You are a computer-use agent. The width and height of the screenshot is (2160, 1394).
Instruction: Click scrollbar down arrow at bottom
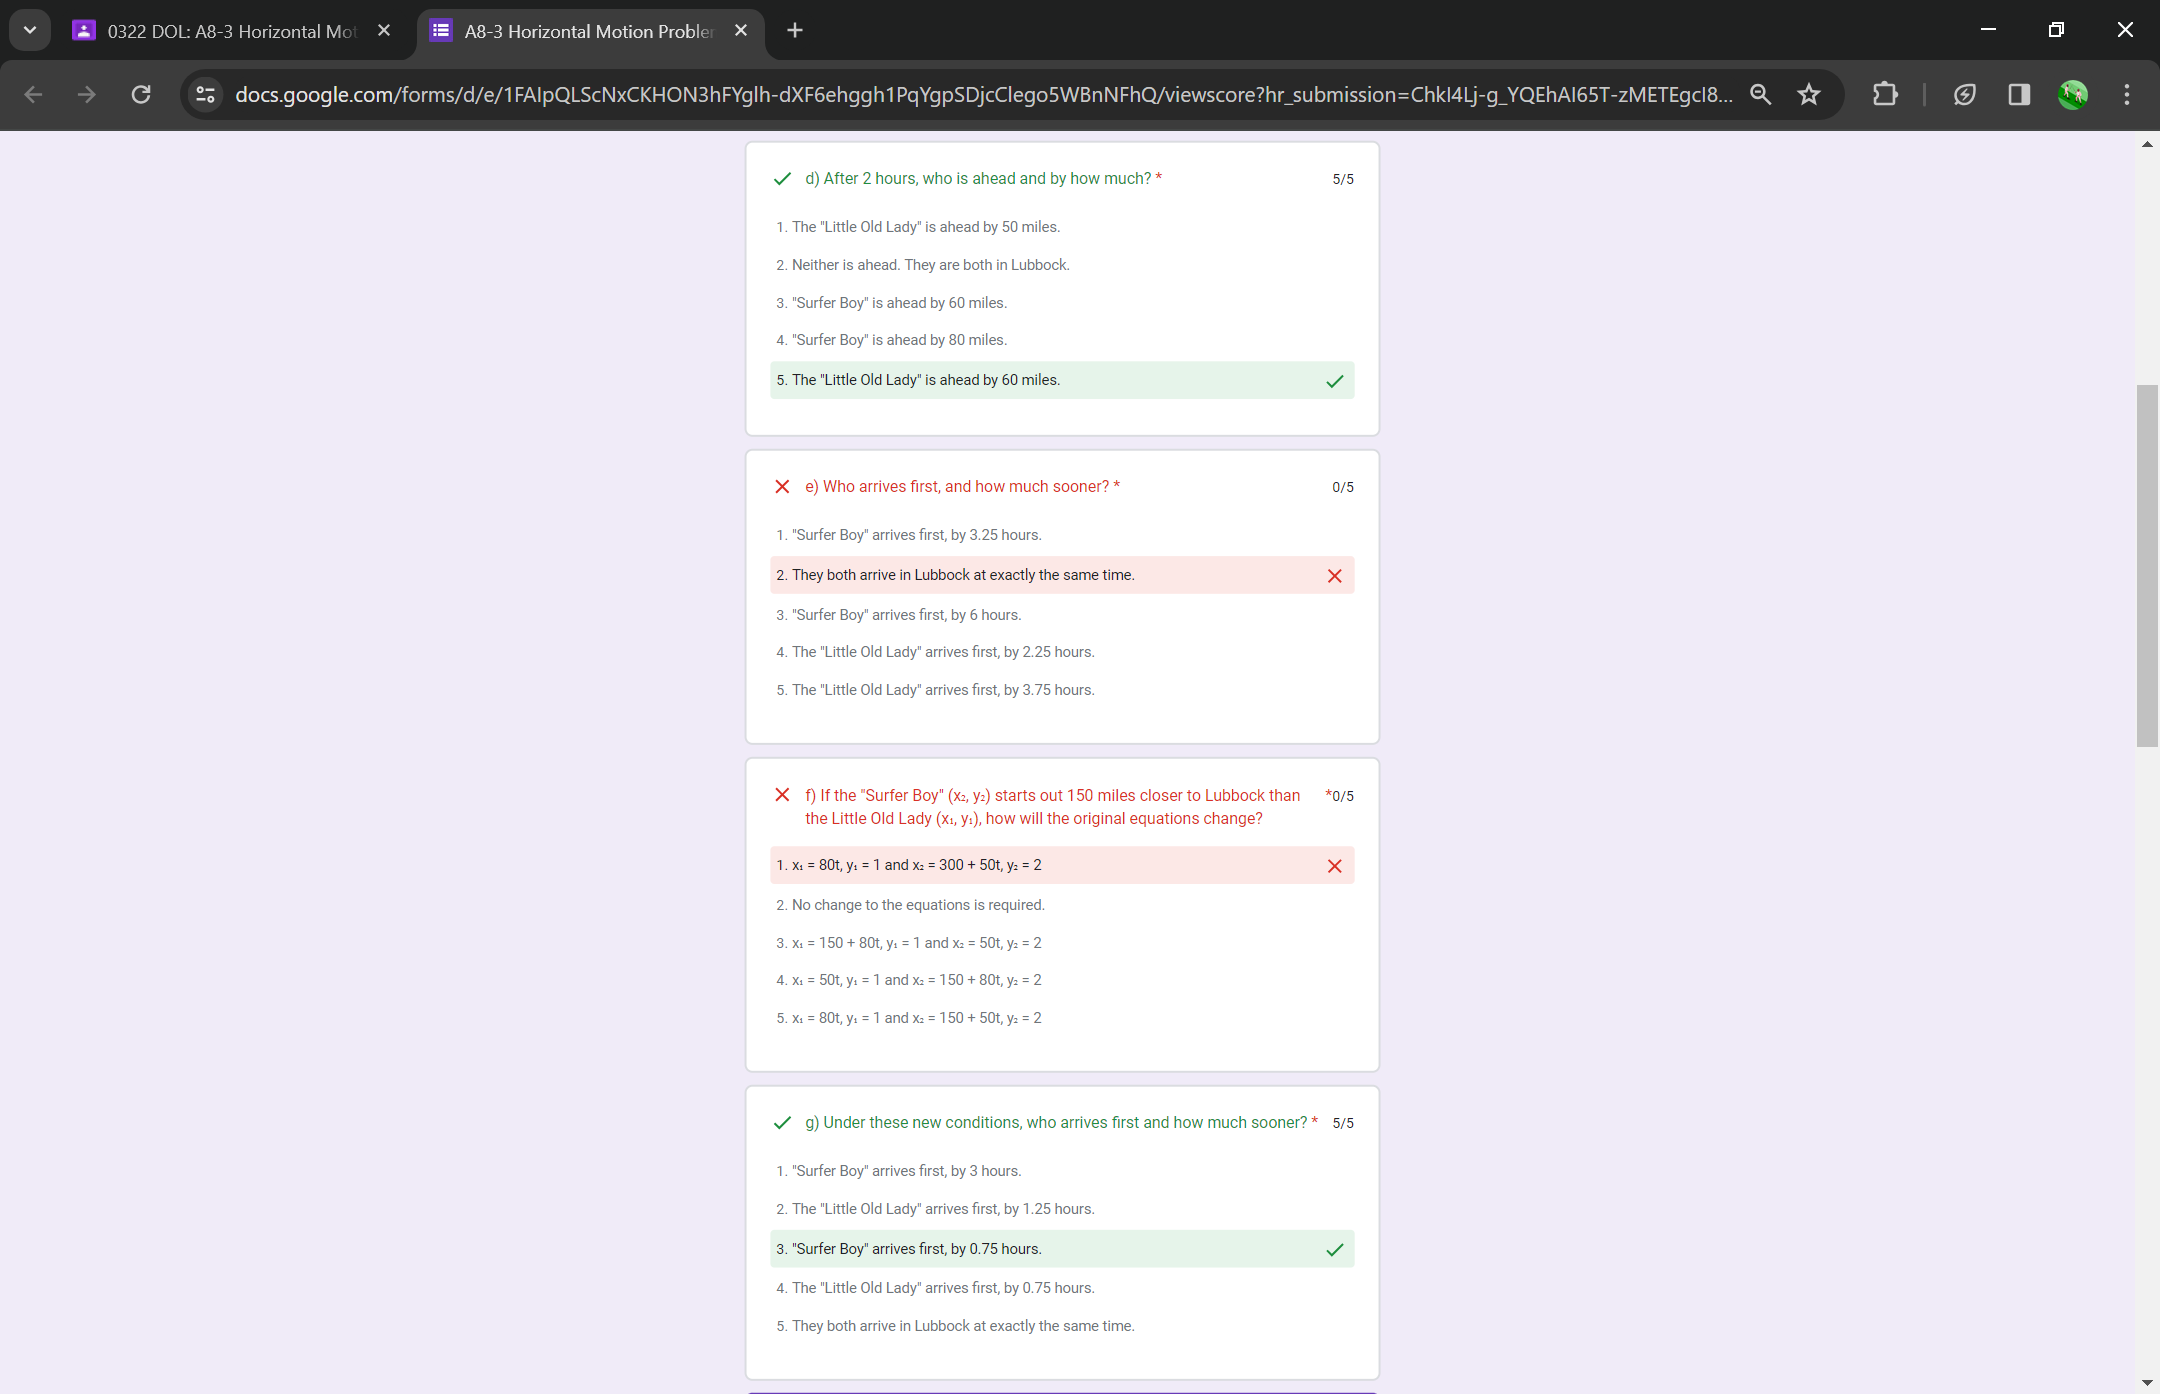(x=2147, y=1383)
